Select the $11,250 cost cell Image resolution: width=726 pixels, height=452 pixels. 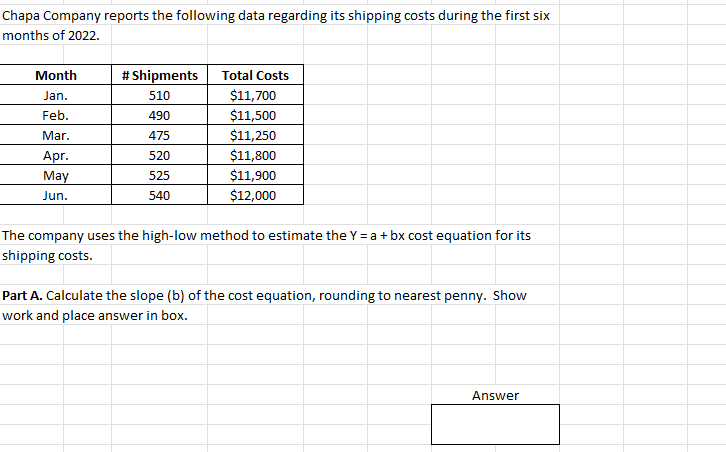pos(255,135)
